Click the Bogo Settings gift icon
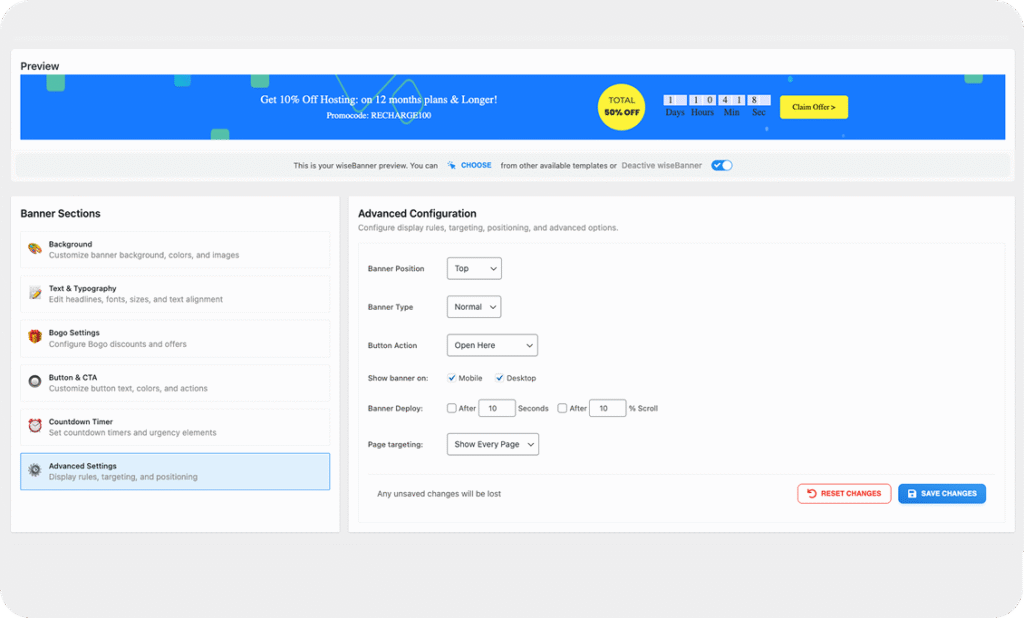The width and height of the screenshot is (1024, 618). [35, 338]
